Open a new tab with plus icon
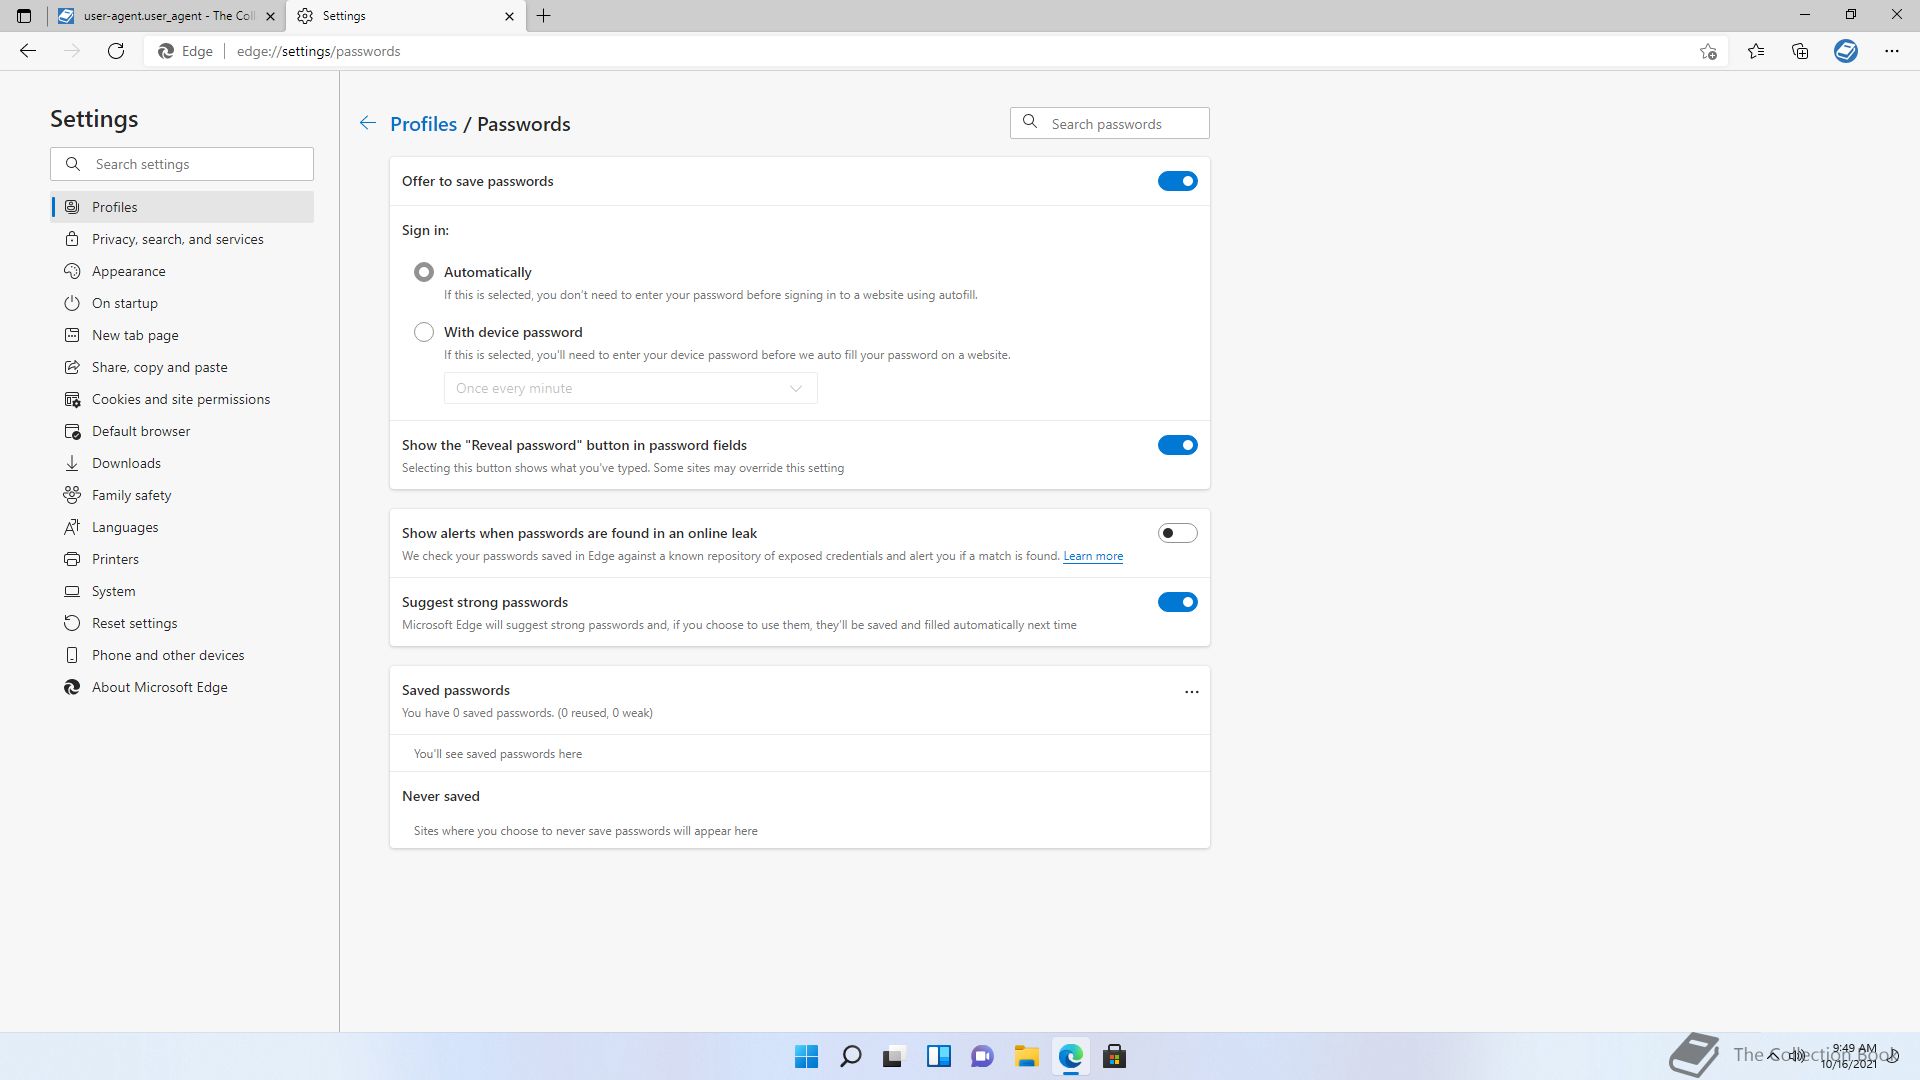The width and height of the screenshot is (1920, 1080). click(544, 16)
